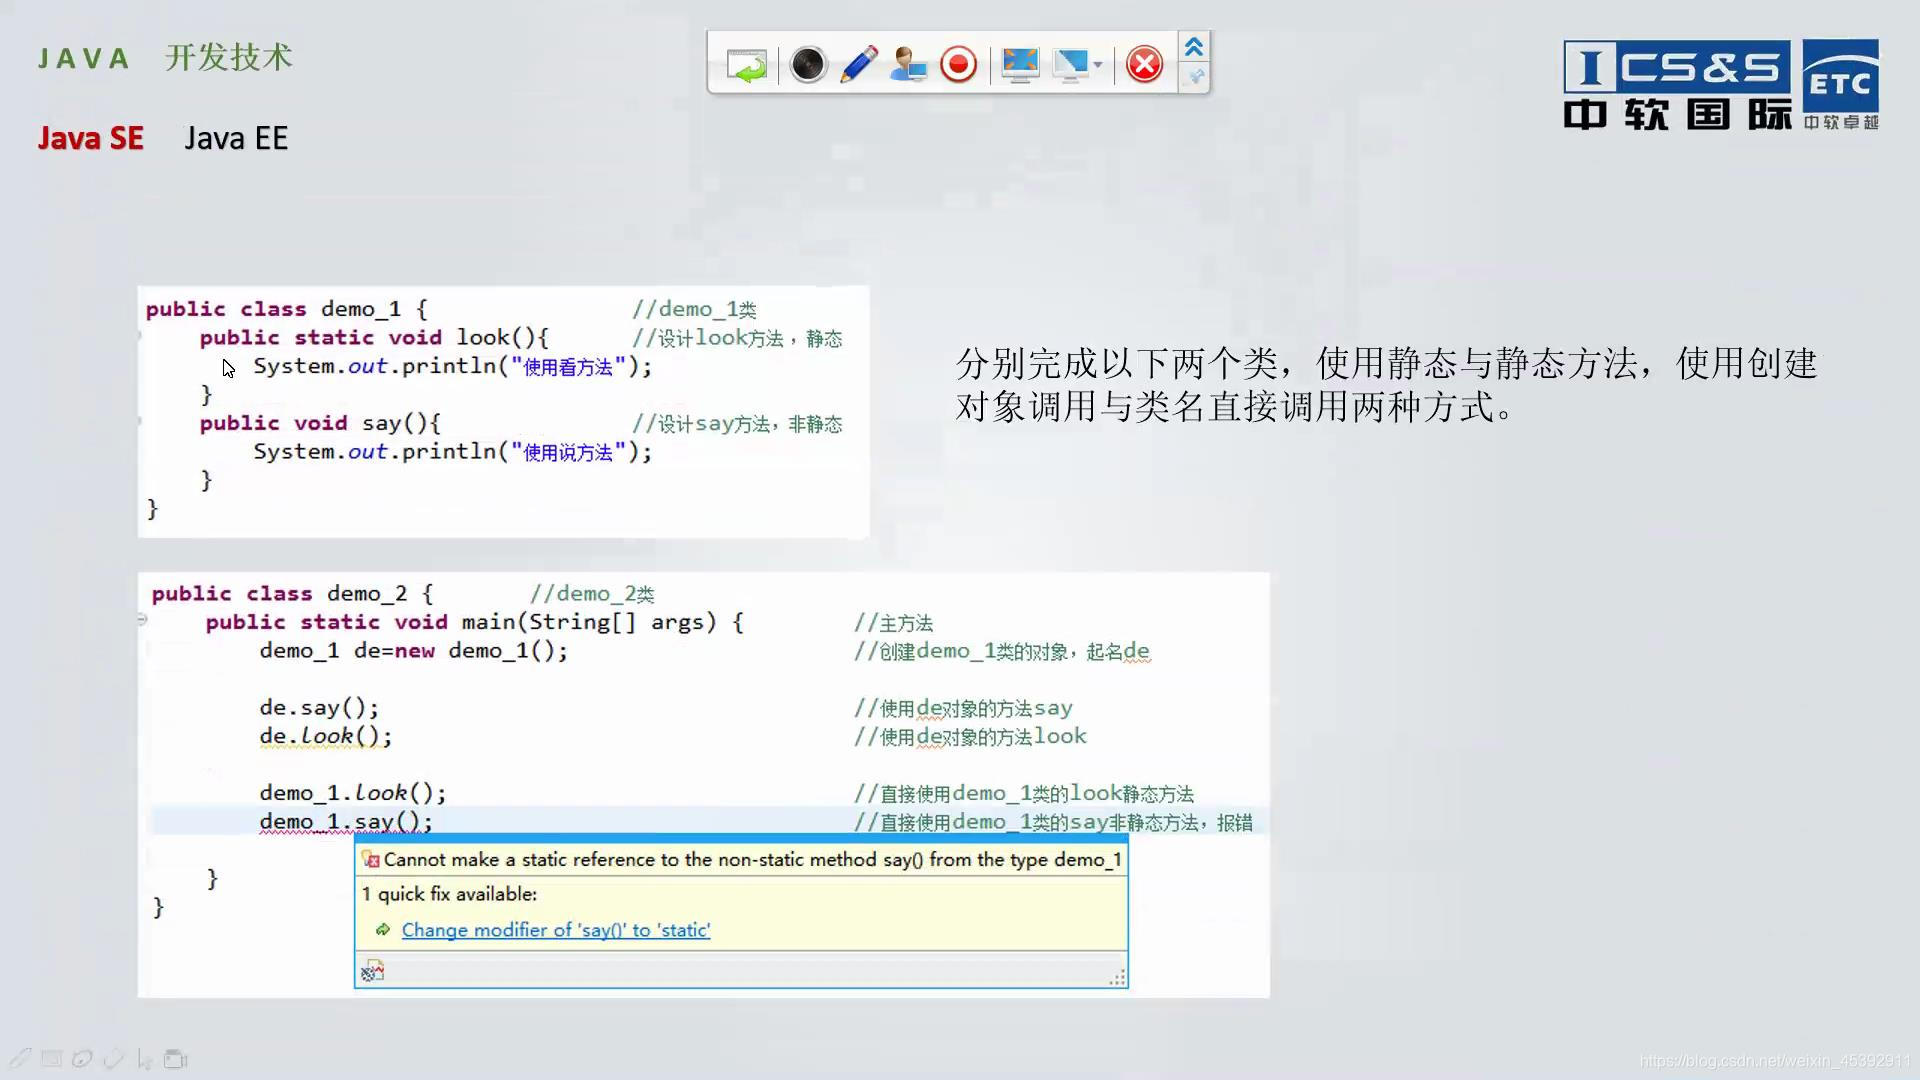
Task: Click the display mode monitor icon
Action: pyautogui.click(x=1070, y=65)
